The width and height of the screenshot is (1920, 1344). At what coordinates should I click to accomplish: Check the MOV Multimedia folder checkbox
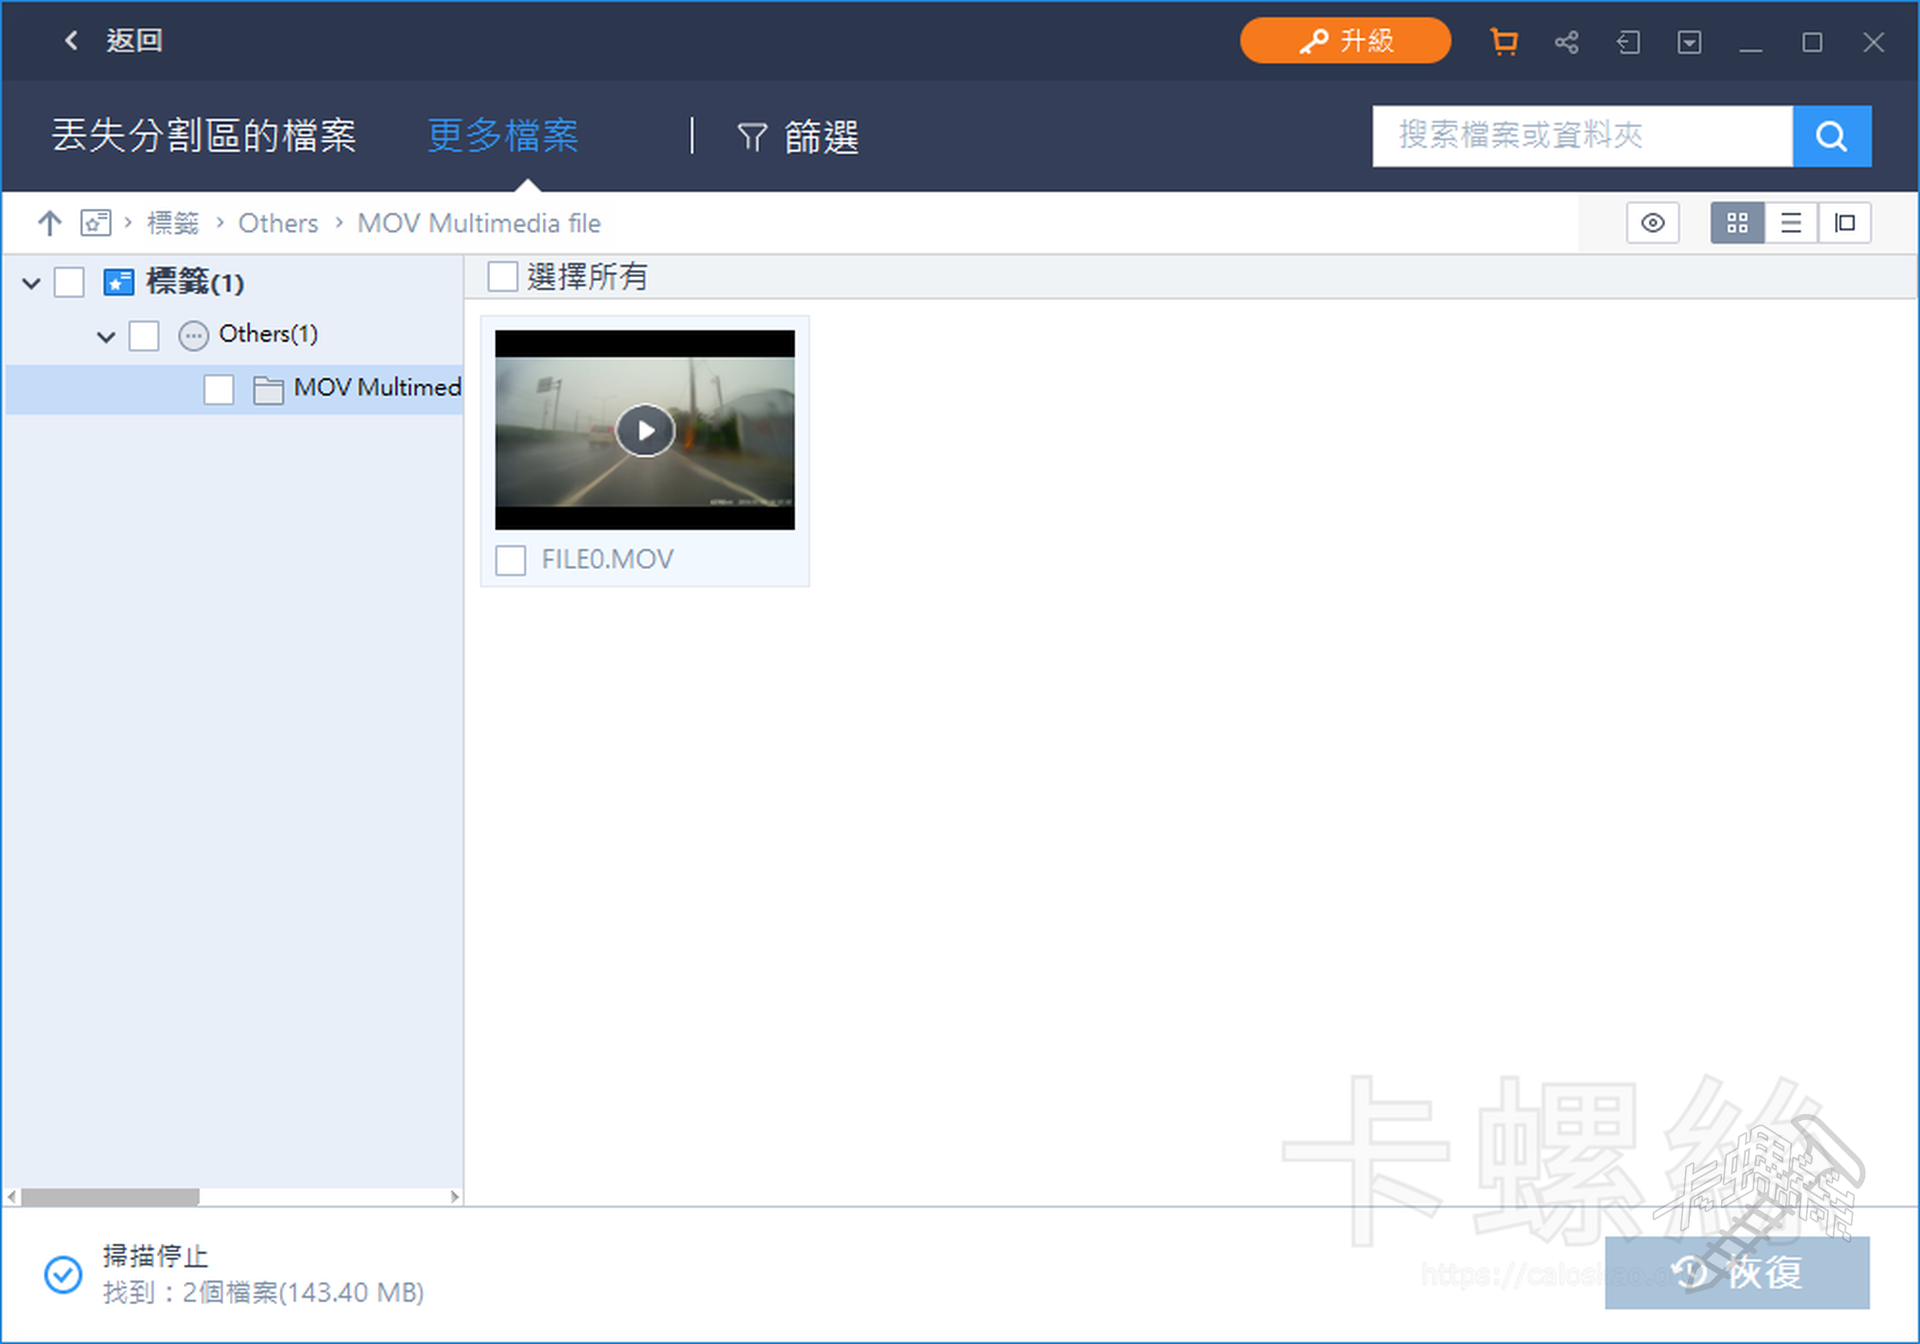pyautogui.click(x=219, y=389)
